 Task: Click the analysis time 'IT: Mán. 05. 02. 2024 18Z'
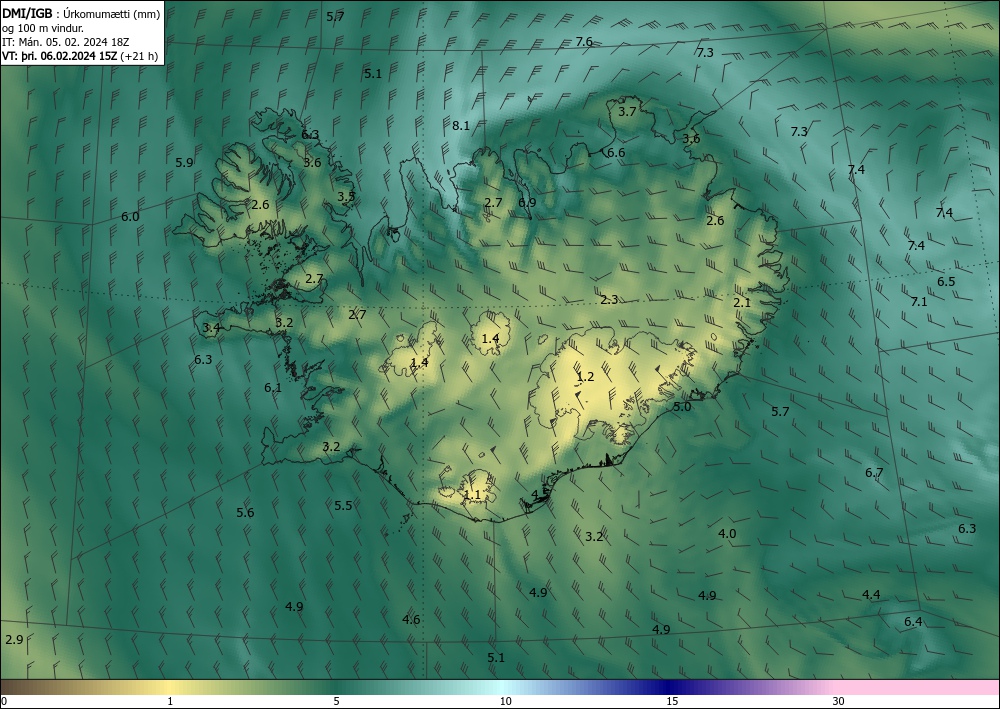(66, 42)
